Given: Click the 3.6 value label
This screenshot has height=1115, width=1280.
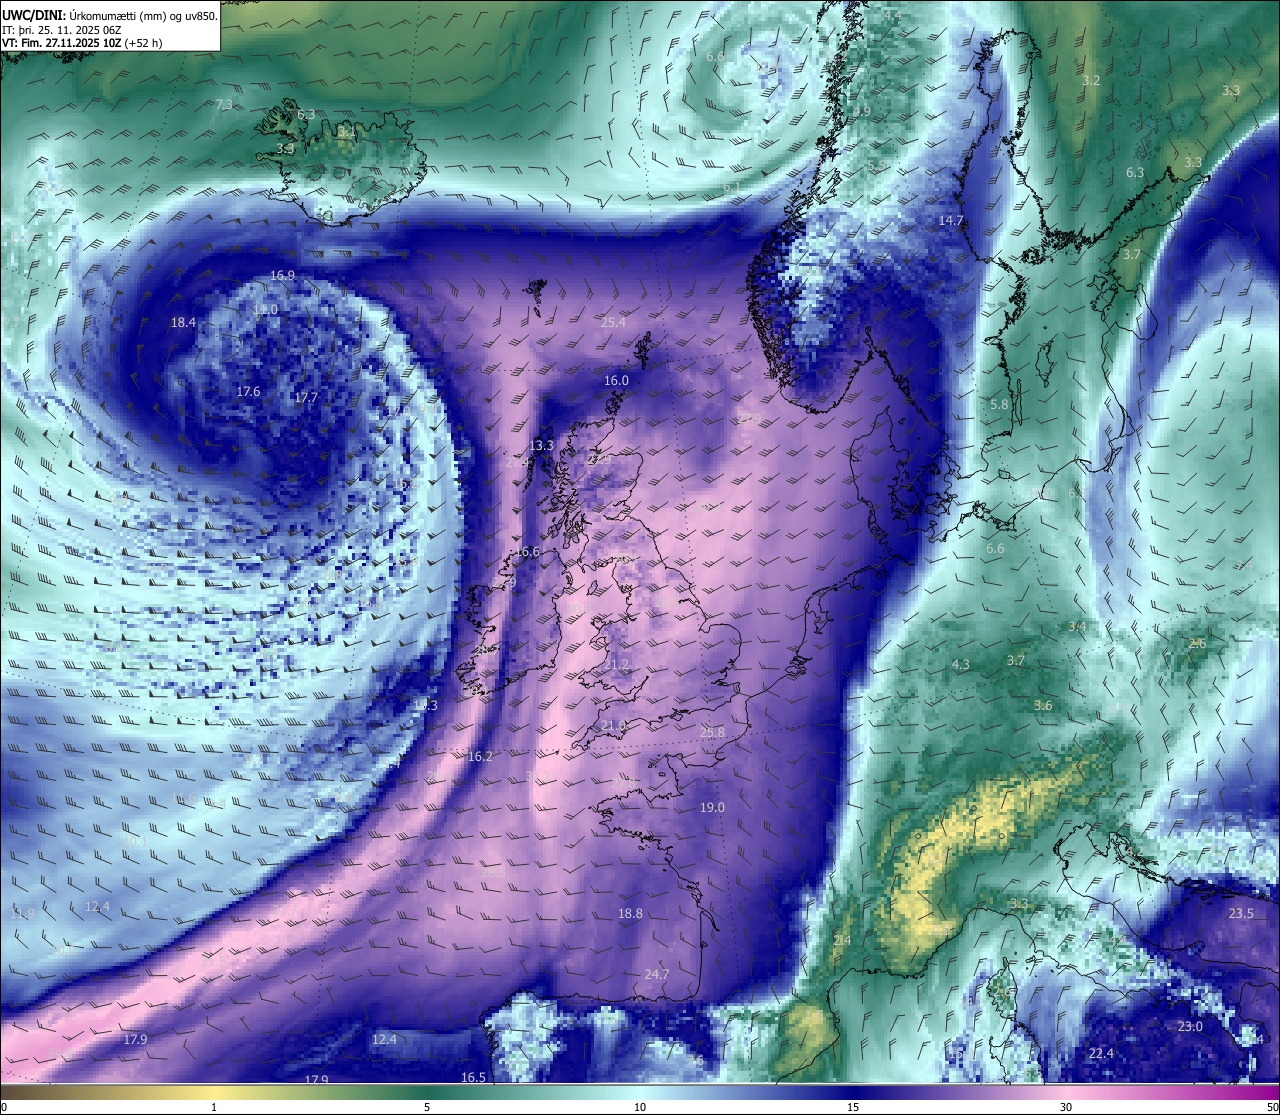Looking at the screenshot, I should click(x=1043, y=705).
